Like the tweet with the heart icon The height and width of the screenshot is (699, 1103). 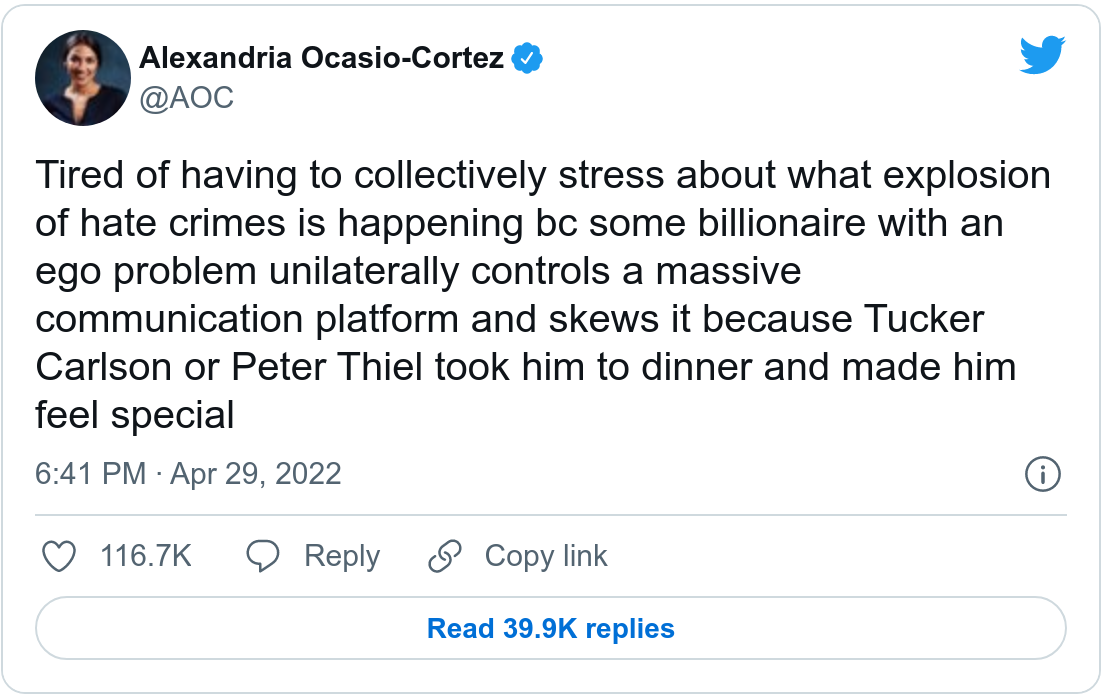[x=60, y=556]
